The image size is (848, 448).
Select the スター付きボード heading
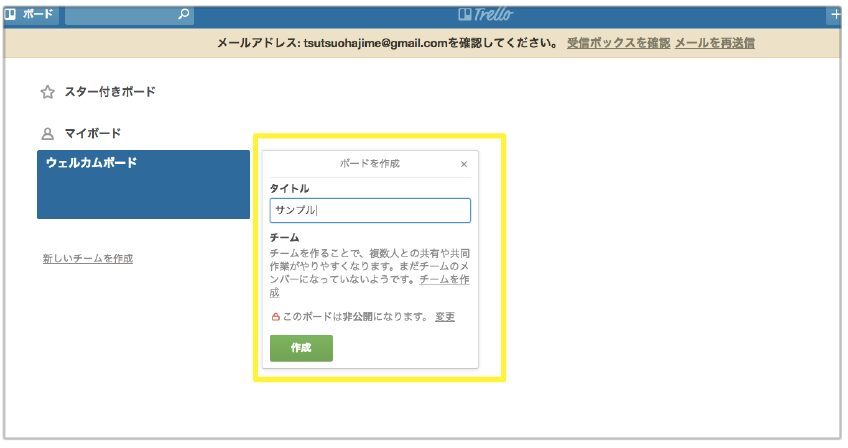(x=110, y=92)
